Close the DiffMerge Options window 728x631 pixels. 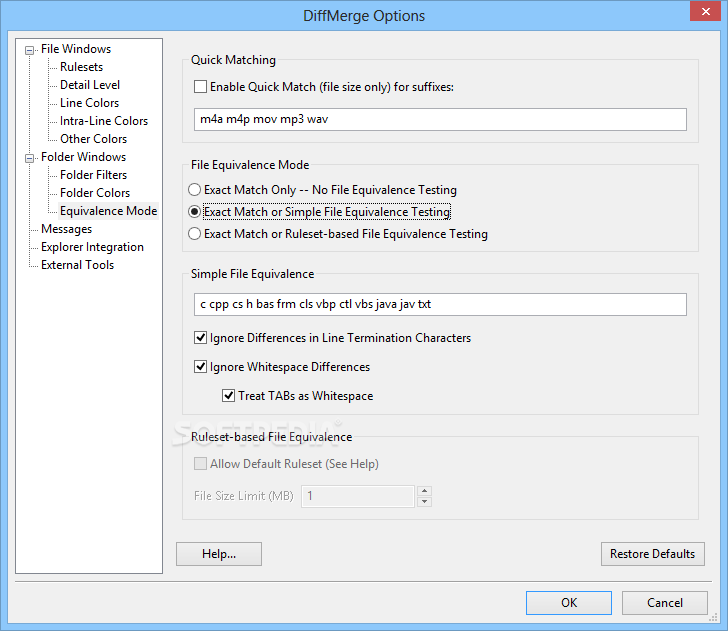coord(705,12)
